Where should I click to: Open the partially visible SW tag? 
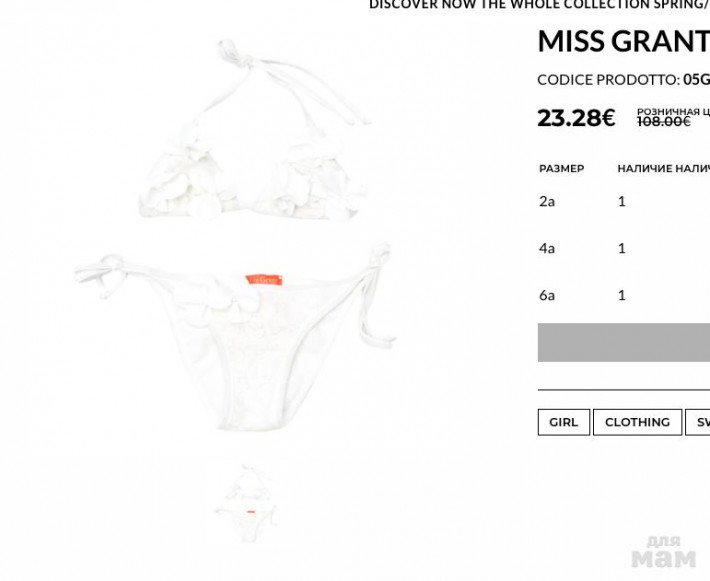pyautogui.click(x=698, y=422)
